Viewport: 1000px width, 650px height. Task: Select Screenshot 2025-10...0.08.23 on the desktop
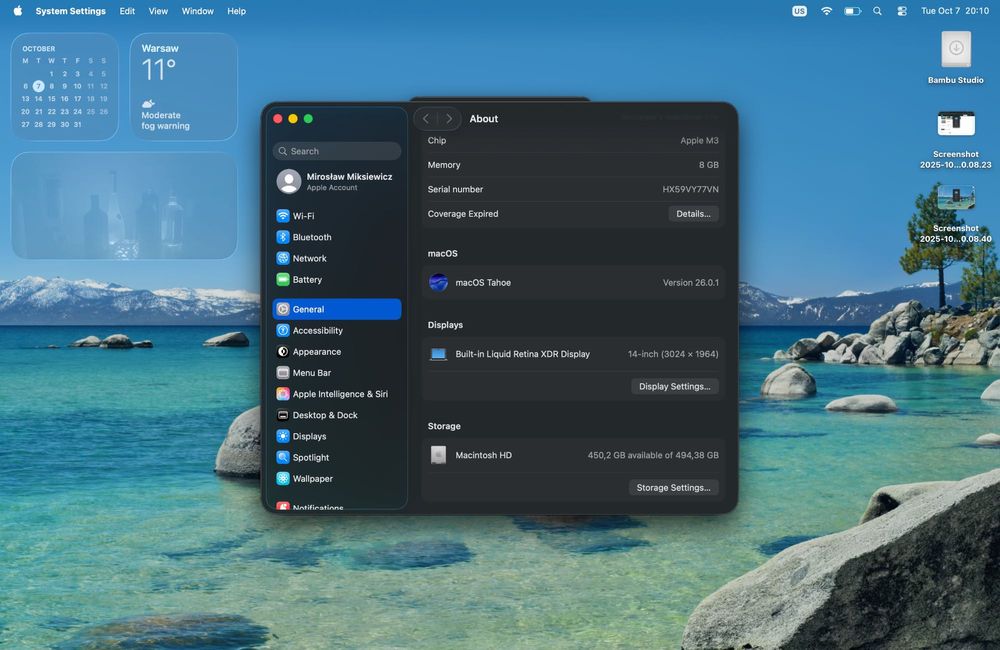pyautogui.click(x=955, y=139)
